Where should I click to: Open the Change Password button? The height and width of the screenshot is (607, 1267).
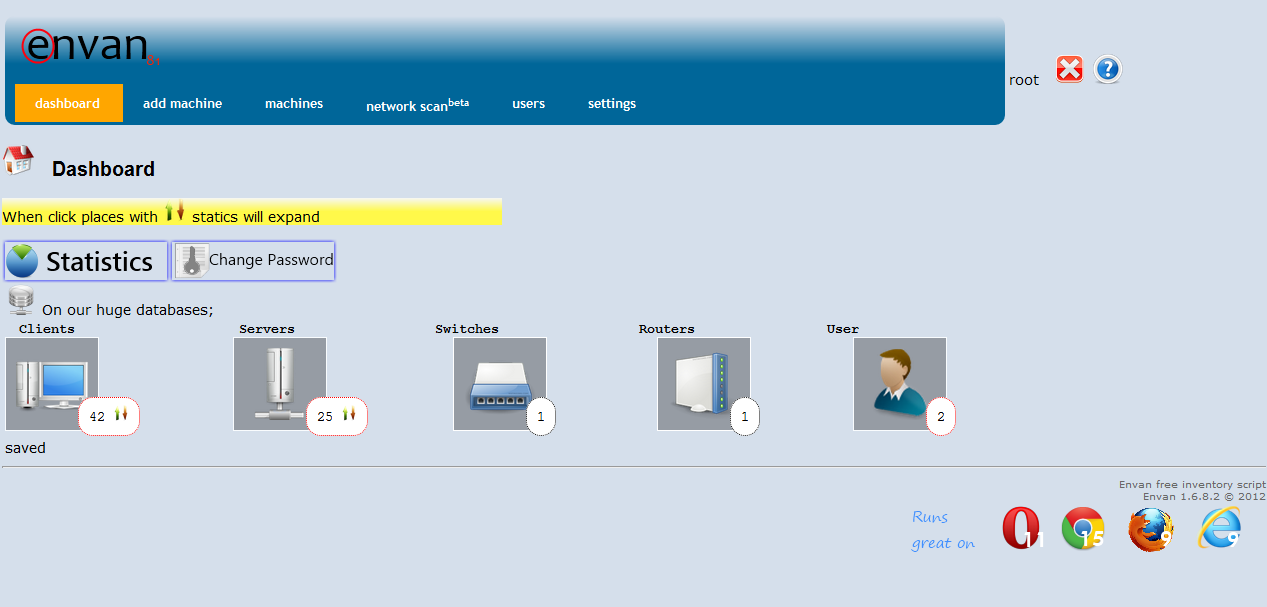[253, 260]
